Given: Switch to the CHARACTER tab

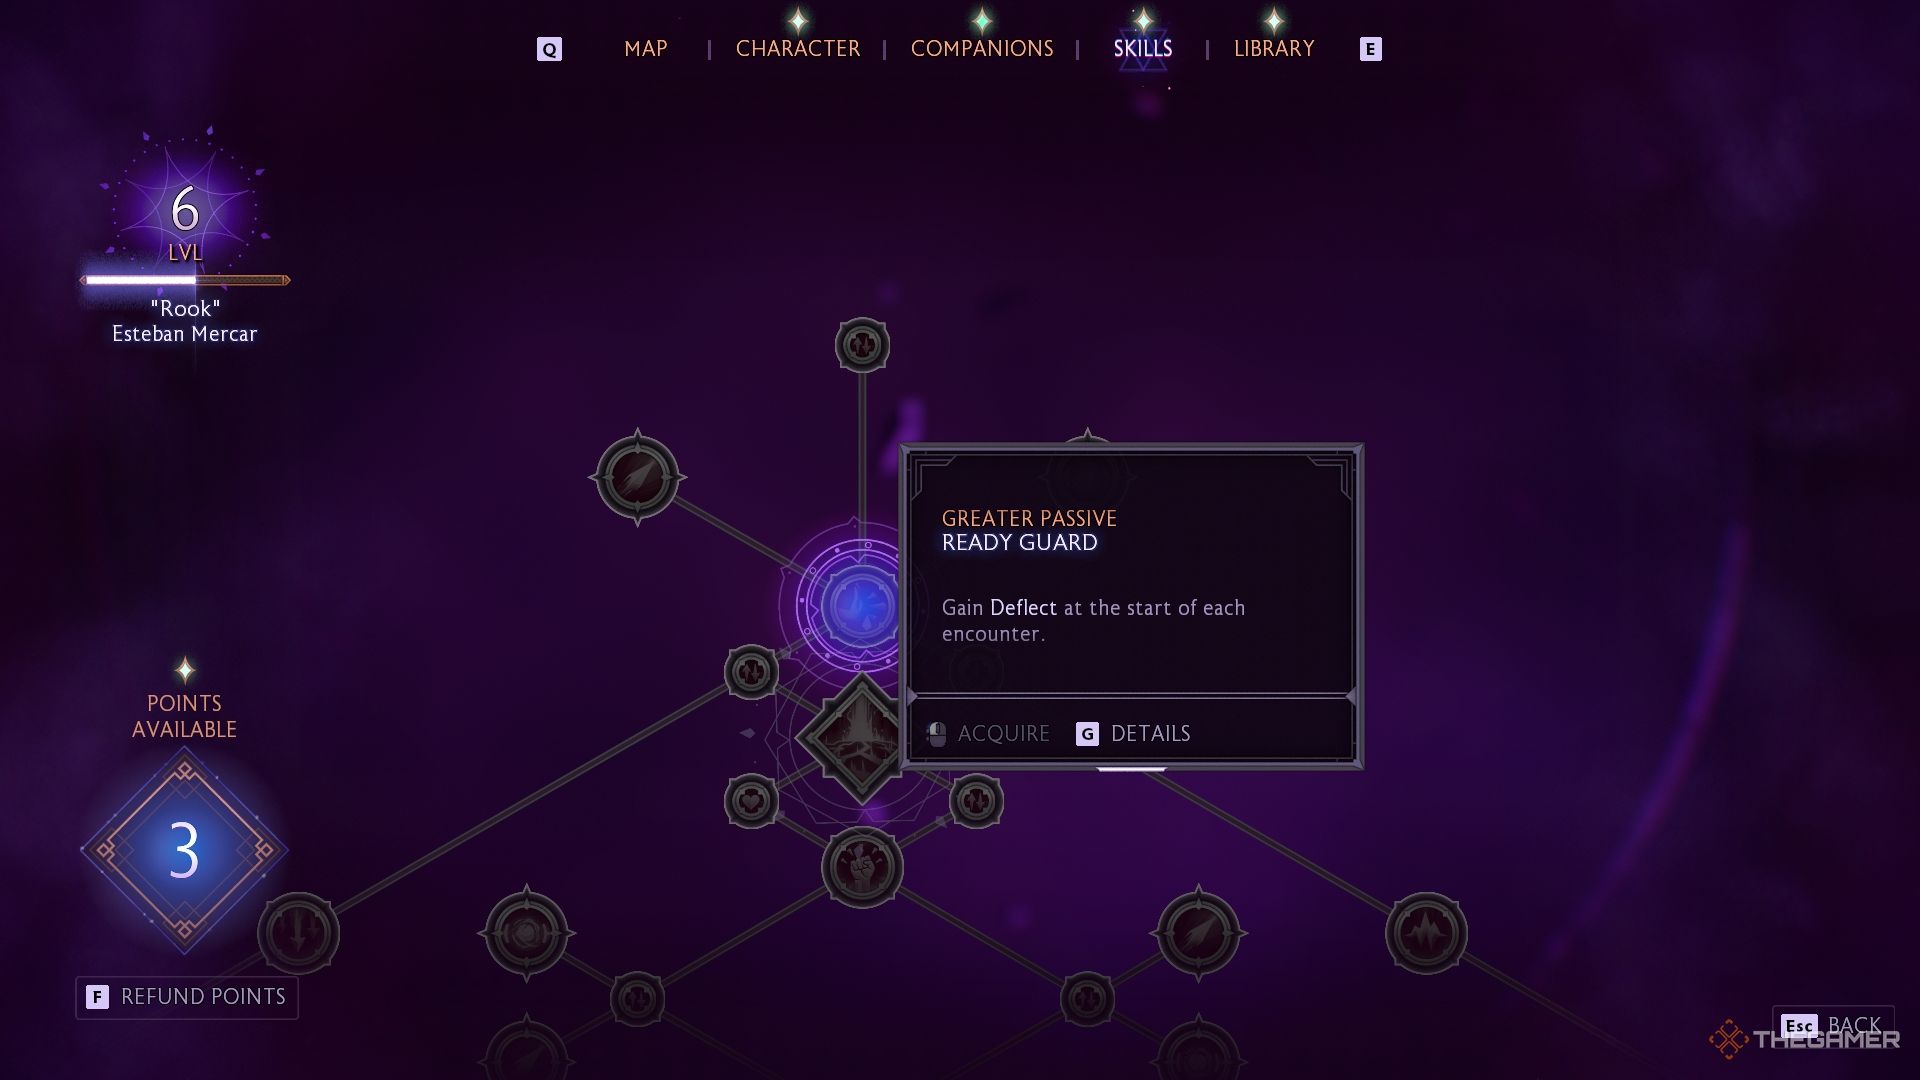Looking at the screenshot, I should 796,49.
